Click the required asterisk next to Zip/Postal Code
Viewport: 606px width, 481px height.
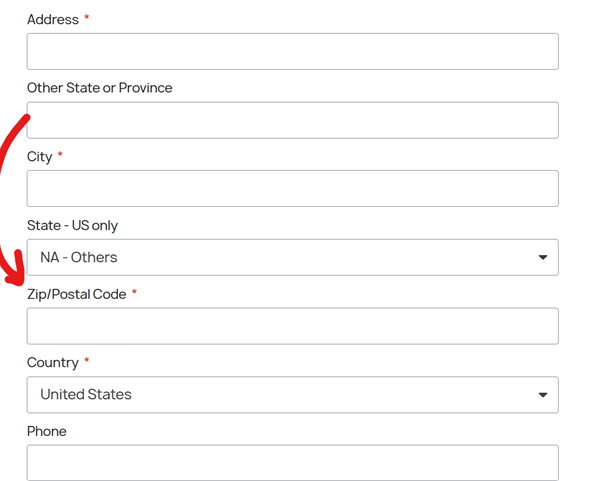[x=135, y=294]
